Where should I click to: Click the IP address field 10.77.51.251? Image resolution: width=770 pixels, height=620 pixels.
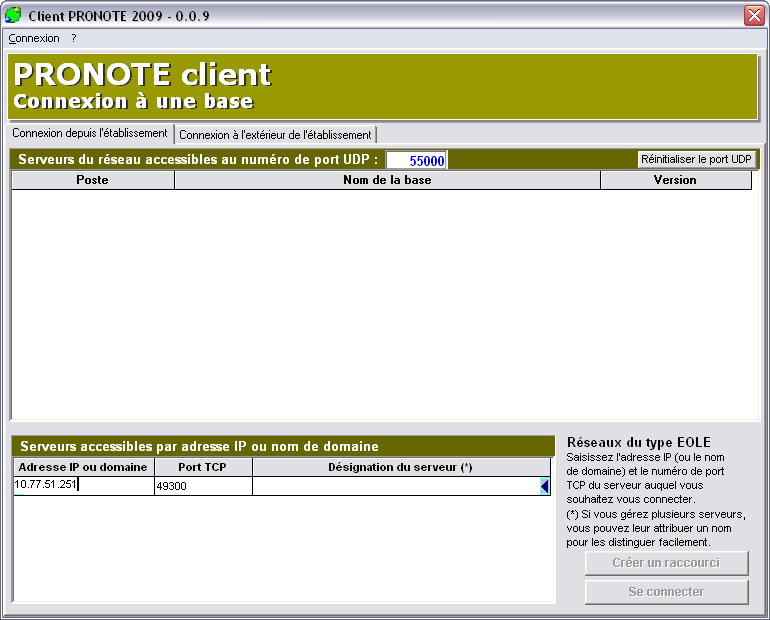point(83,485)
